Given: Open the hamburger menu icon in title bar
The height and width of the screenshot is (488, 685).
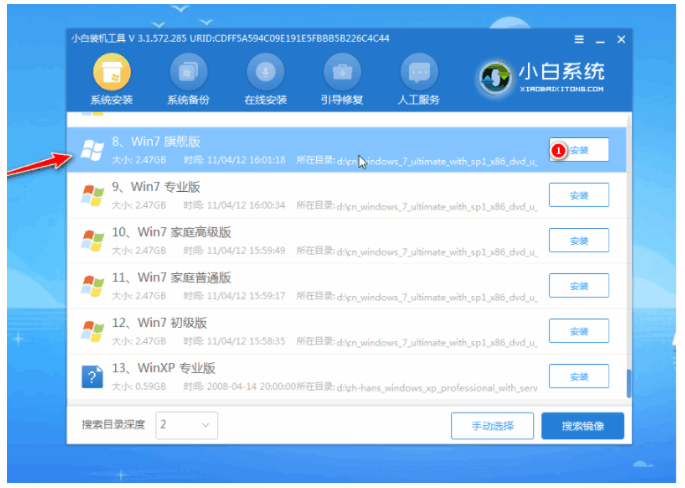Looking at the screenshot, I should [x=579, y=40].
